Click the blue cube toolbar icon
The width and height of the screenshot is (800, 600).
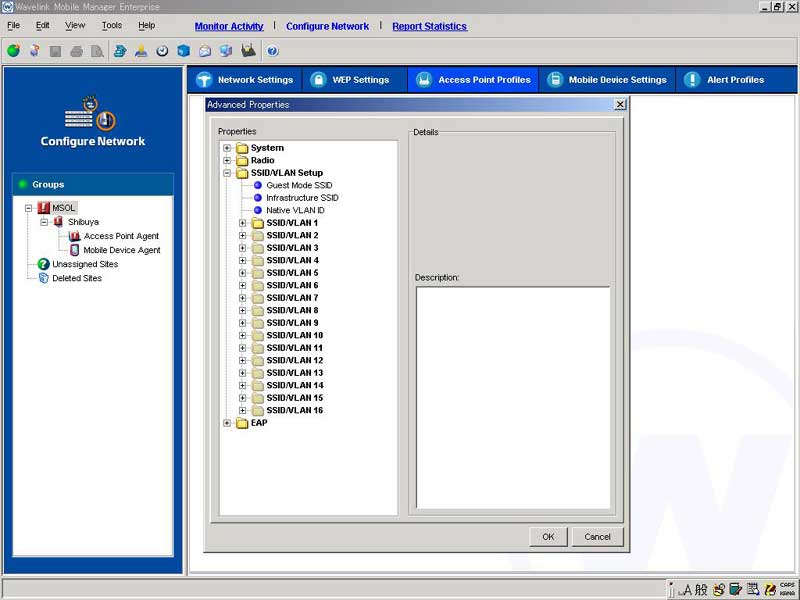pos(184,51)
